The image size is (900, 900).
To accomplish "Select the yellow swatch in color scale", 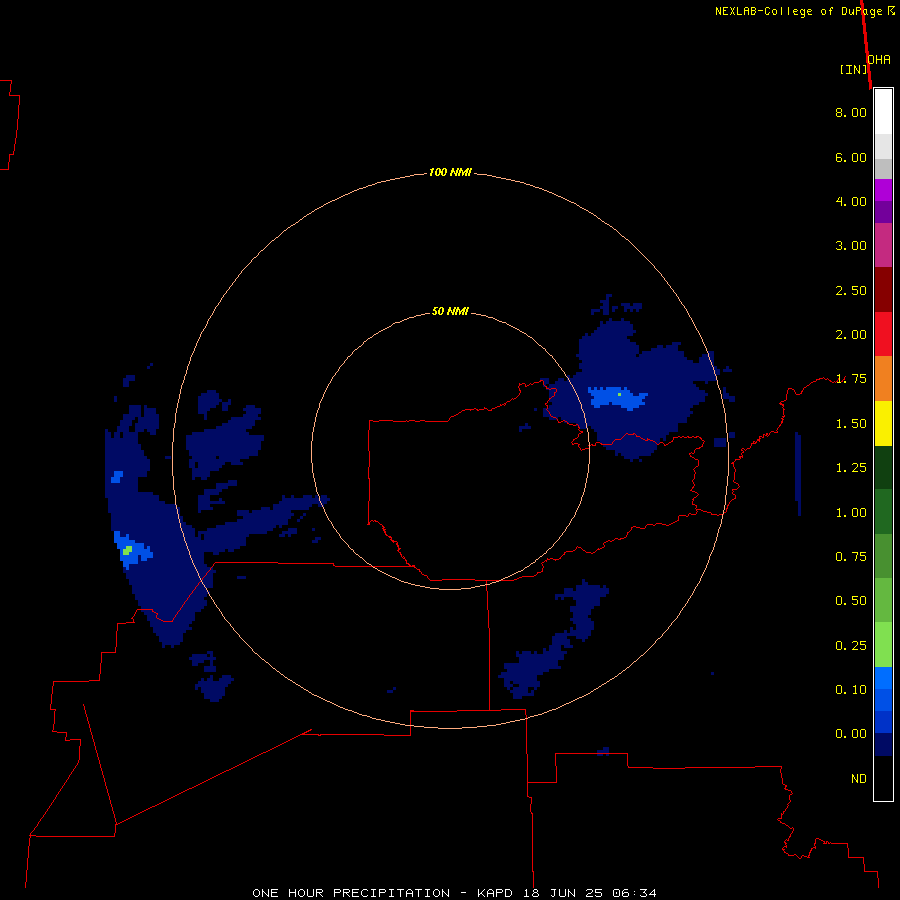I will [x=883, y=423].
